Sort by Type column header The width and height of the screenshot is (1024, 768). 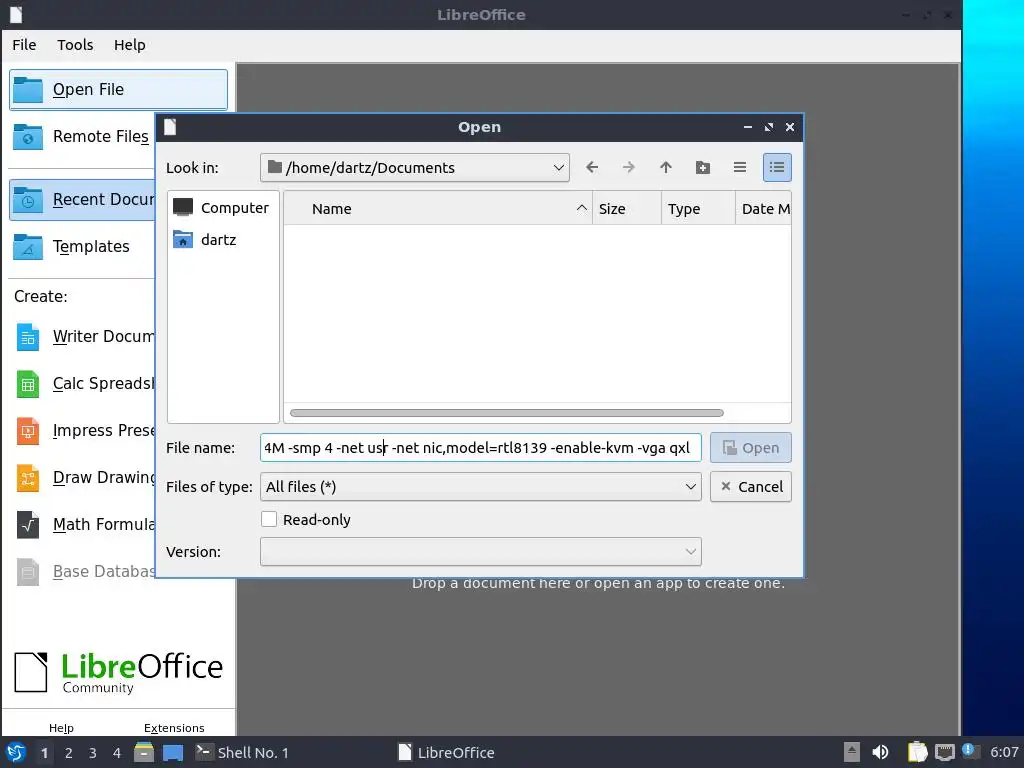698,208
